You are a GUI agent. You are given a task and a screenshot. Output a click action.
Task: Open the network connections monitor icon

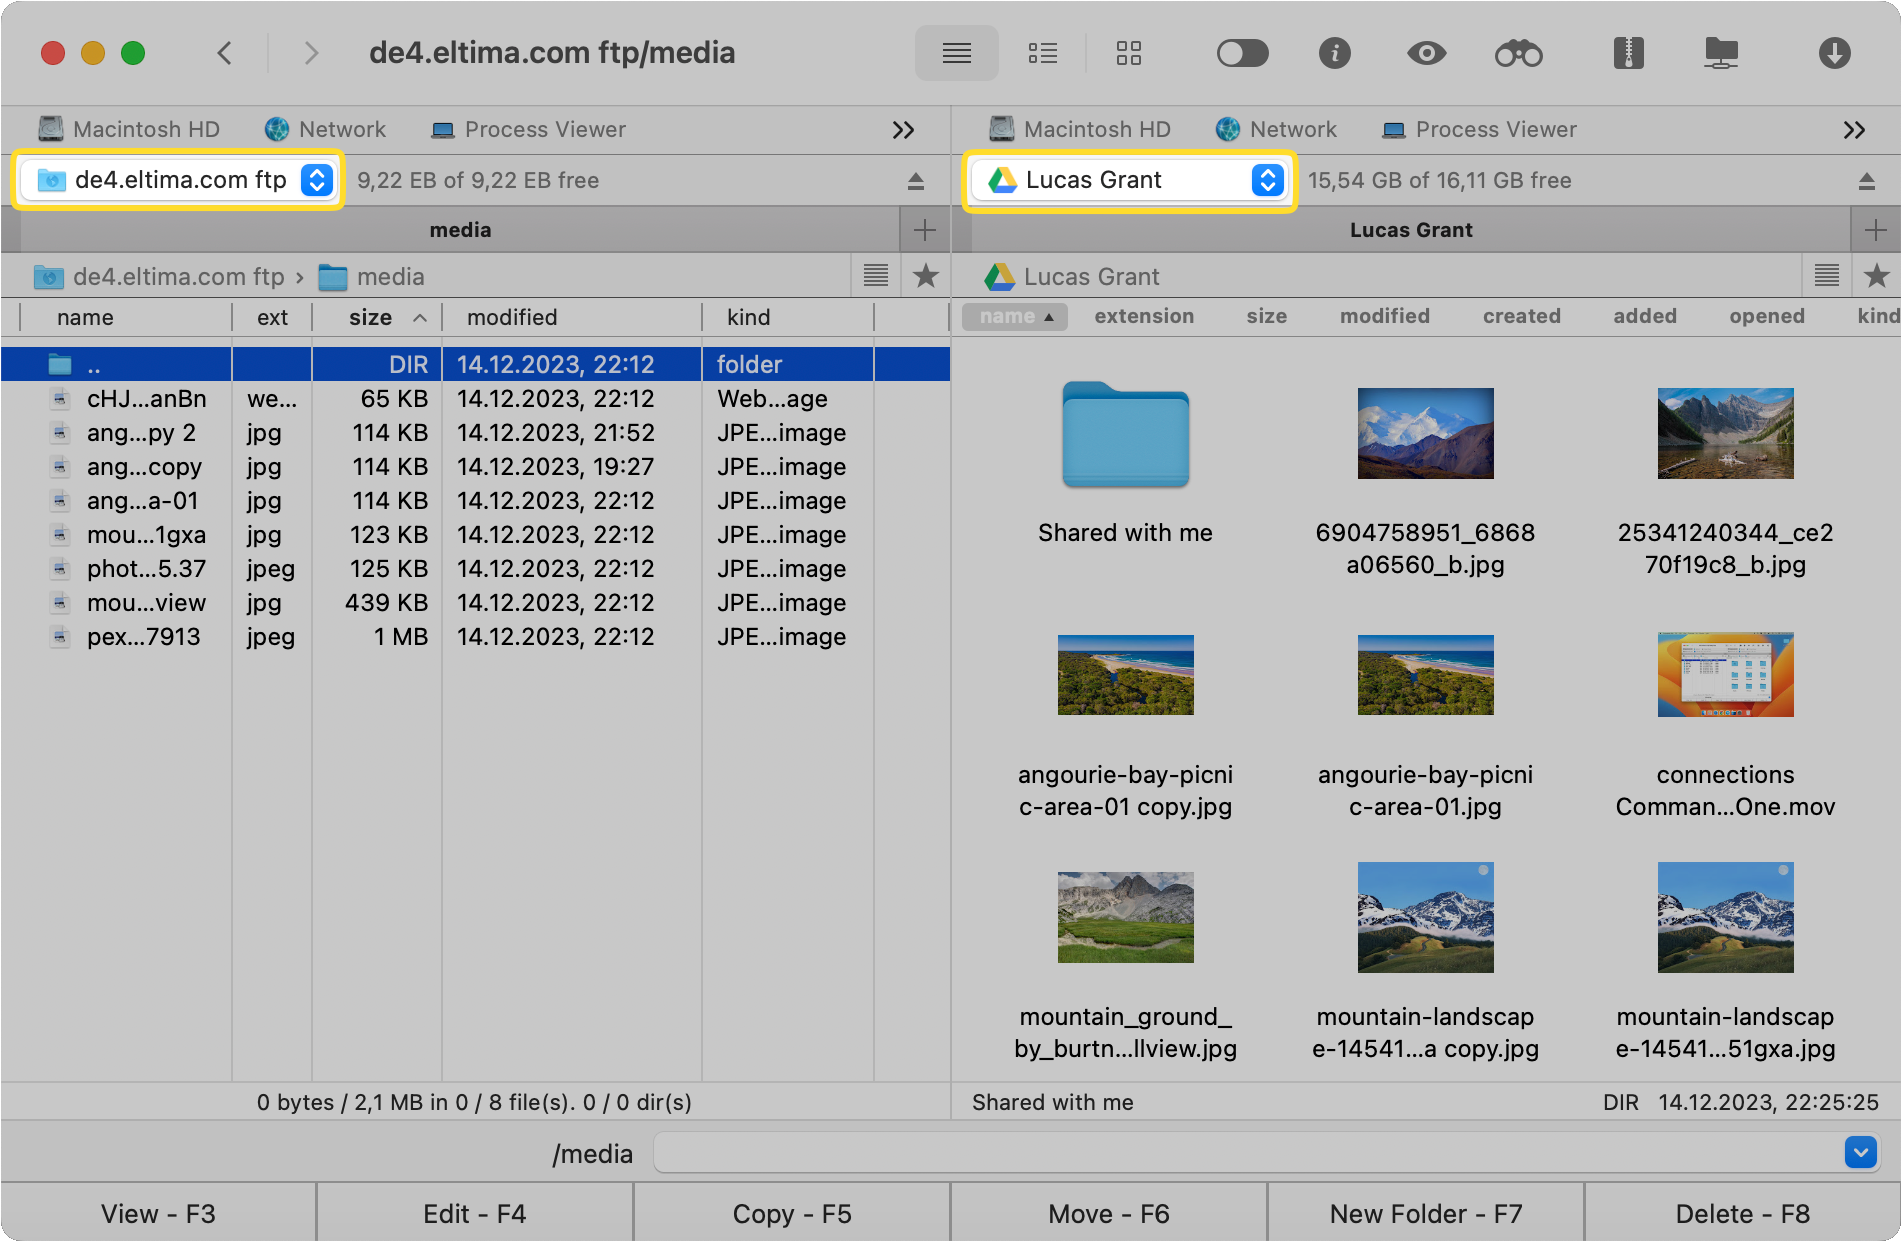point(1721,53)
